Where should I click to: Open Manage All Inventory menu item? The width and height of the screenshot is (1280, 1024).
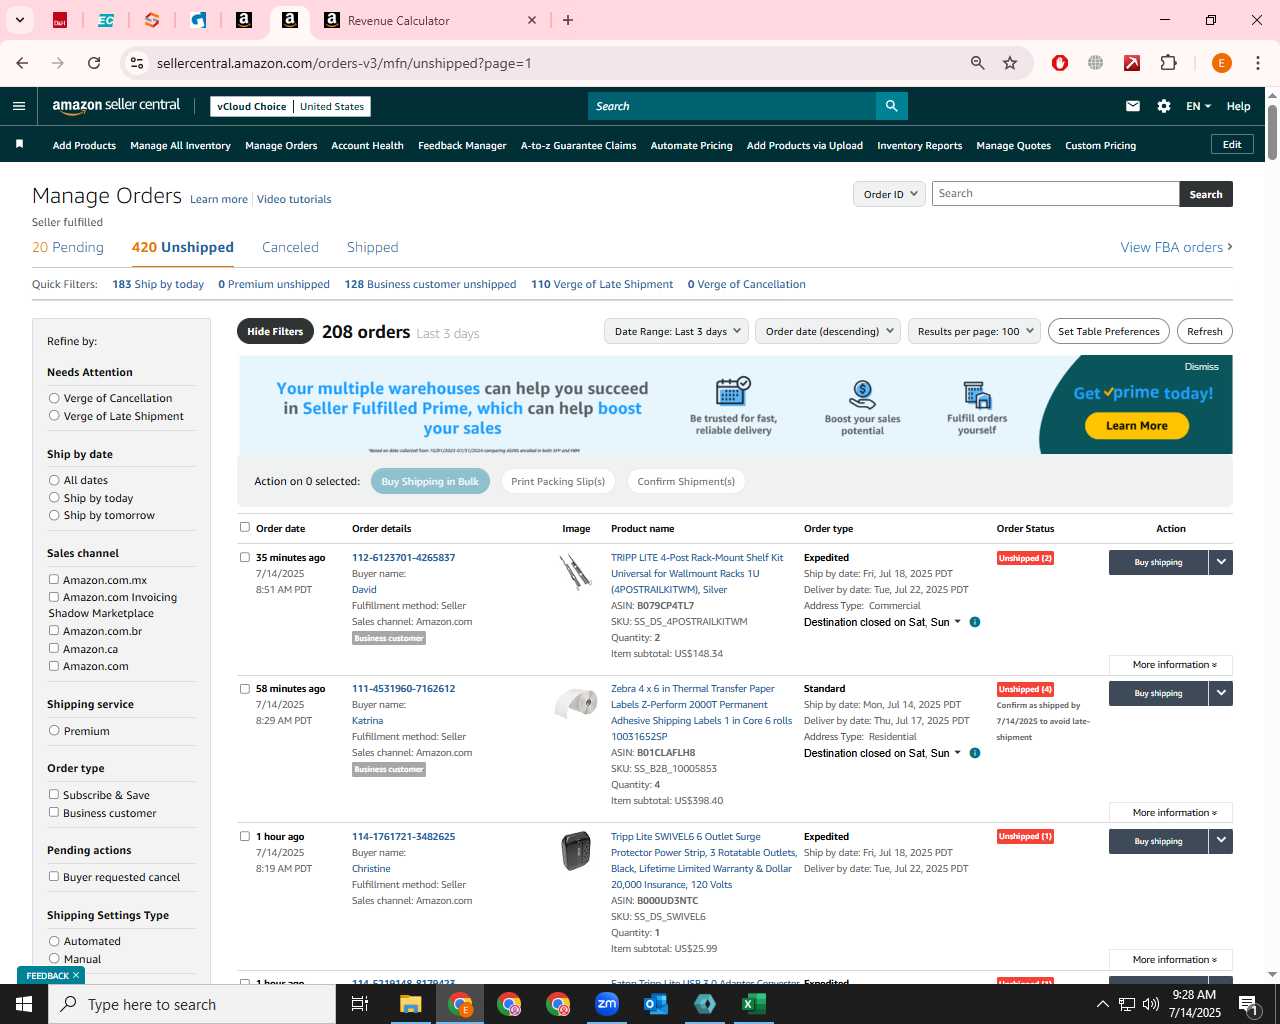coord(180,145)
